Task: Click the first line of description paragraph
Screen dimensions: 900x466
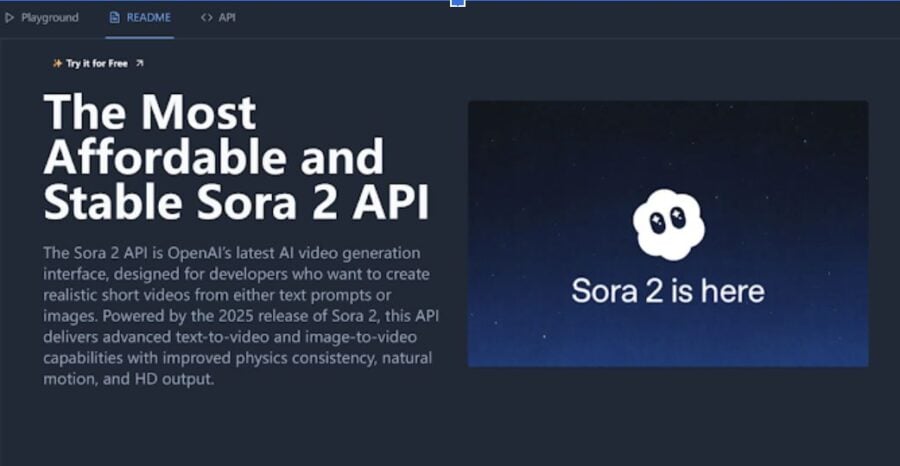Action: coord(232,252)
